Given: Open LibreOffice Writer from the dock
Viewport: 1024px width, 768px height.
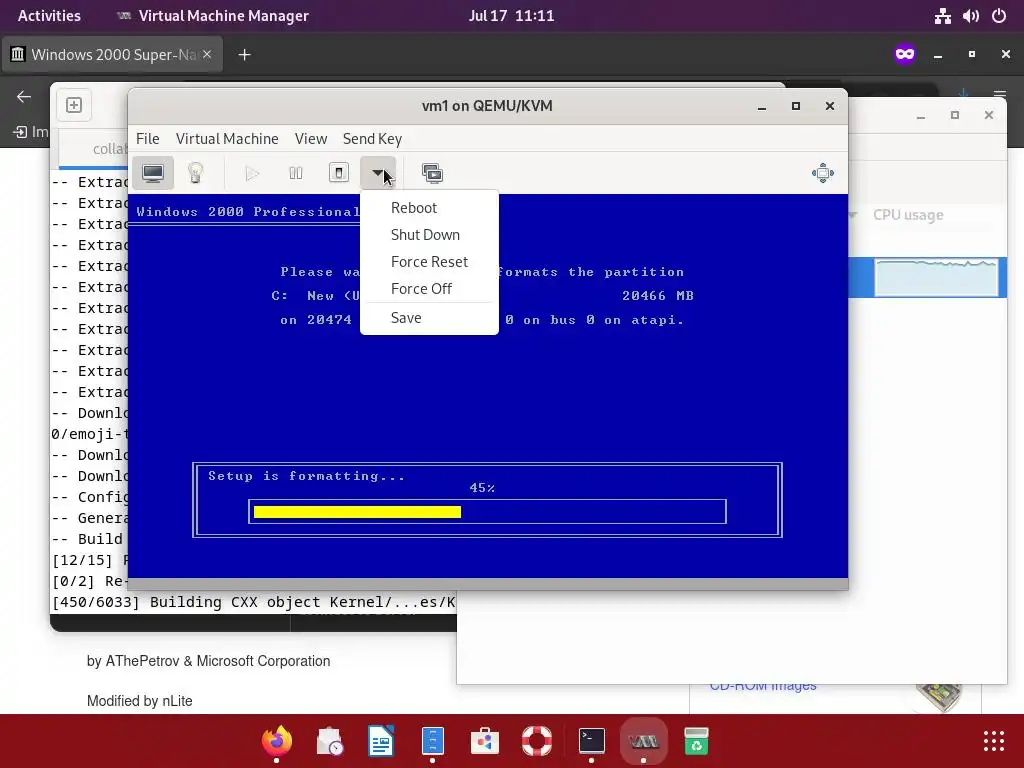Looking at the screenshot, I should 381,741.
